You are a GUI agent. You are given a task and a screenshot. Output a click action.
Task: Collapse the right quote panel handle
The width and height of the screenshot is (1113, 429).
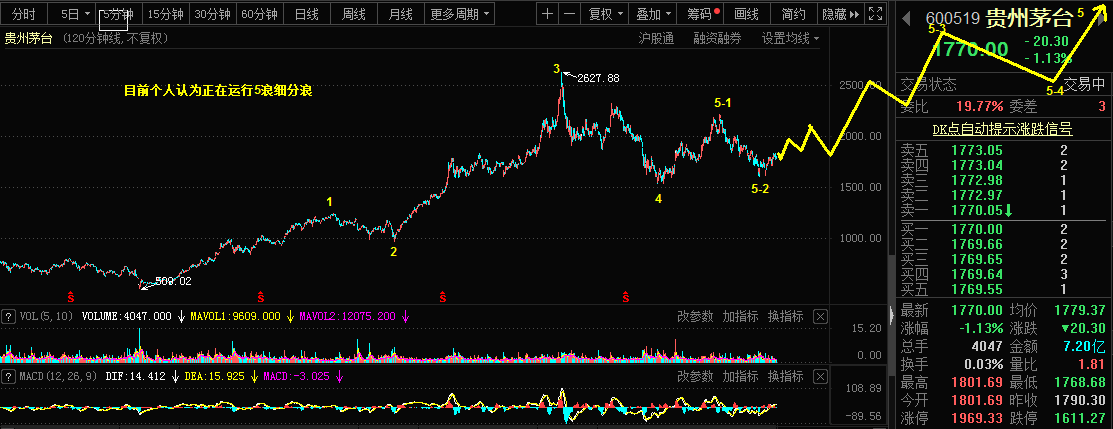(892, 314)
